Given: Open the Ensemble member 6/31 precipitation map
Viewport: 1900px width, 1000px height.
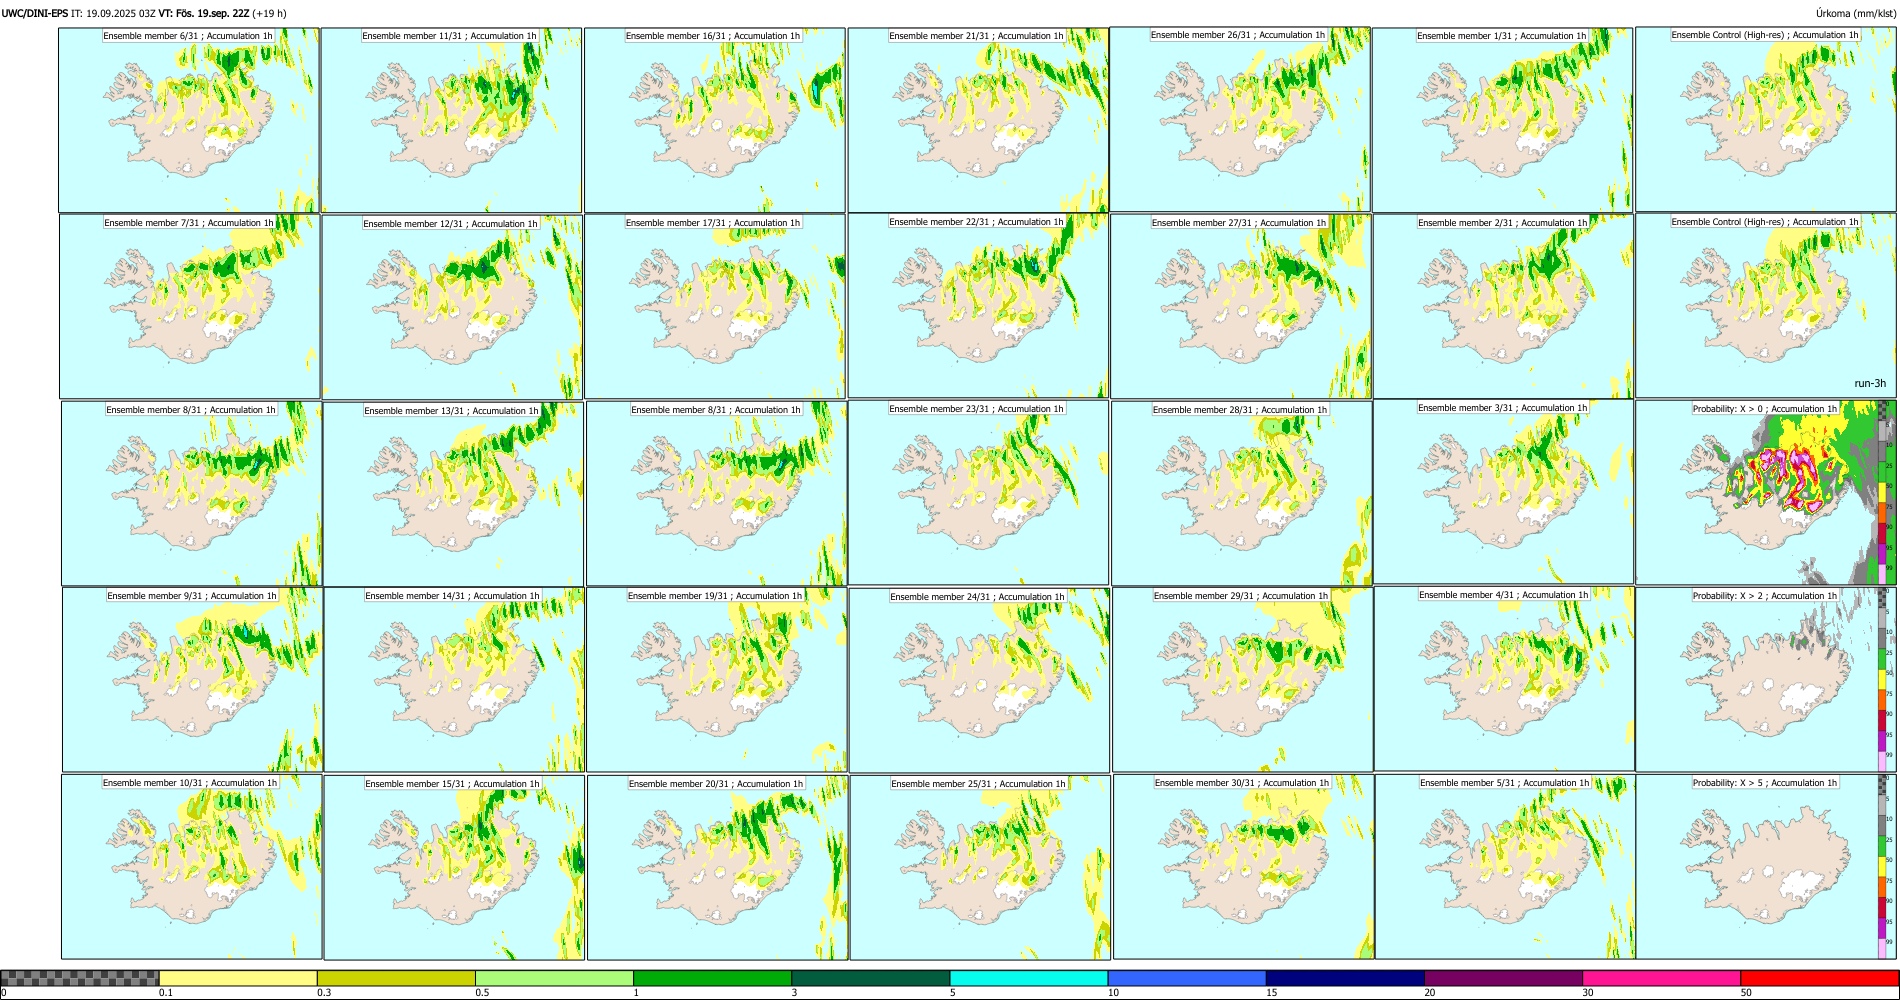Looking at the screenshot, I should [189, 120].
